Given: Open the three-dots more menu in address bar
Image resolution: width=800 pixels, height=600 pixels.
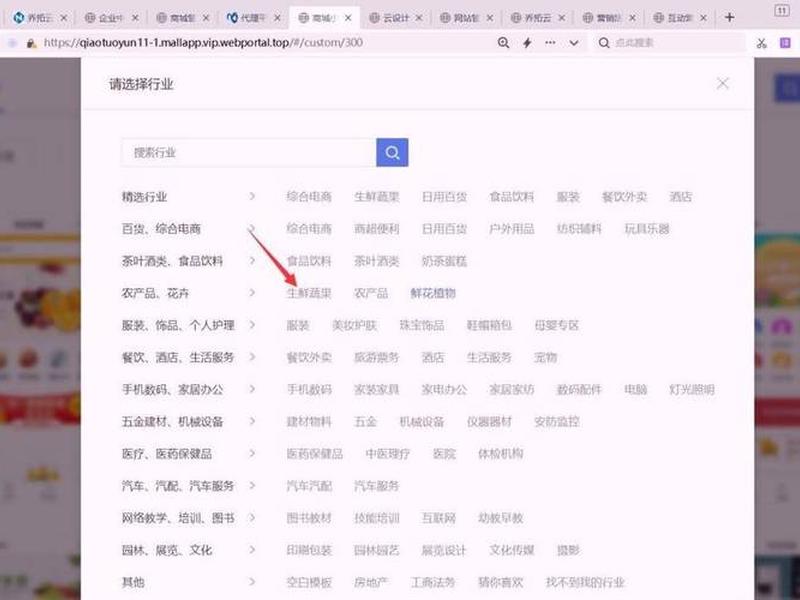Looking at the screenshot, I should (550, 43).
